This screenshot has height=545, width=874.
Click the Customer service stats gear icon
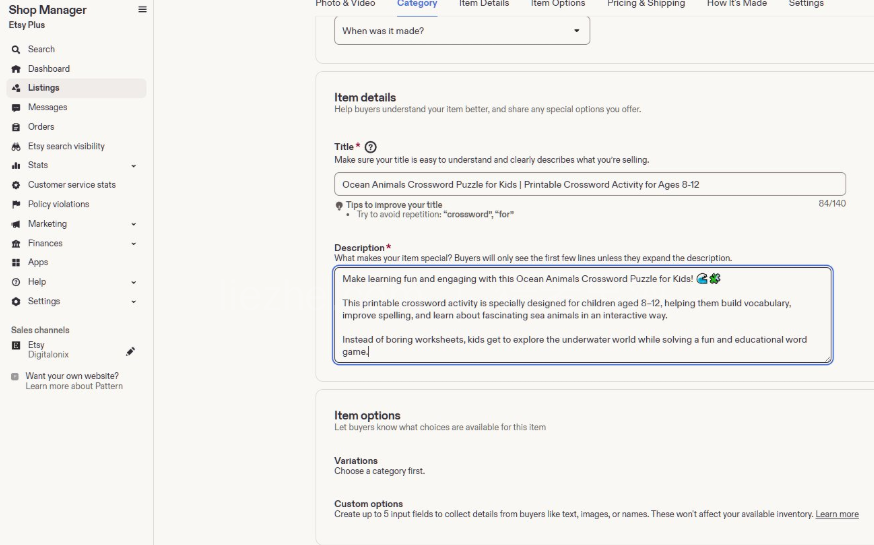(x=16, y=185)
